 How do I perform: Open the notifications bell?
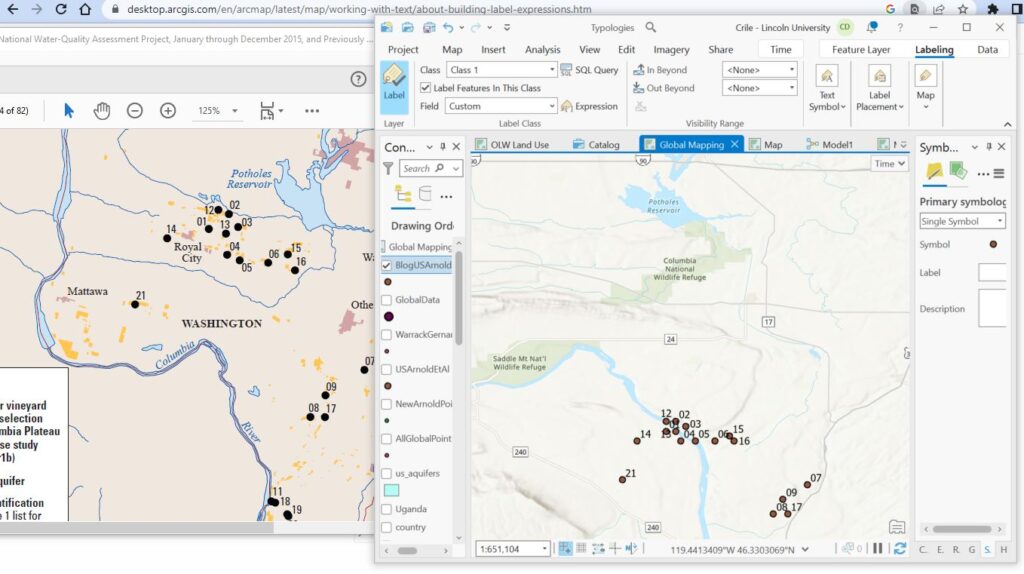(872, 27)
